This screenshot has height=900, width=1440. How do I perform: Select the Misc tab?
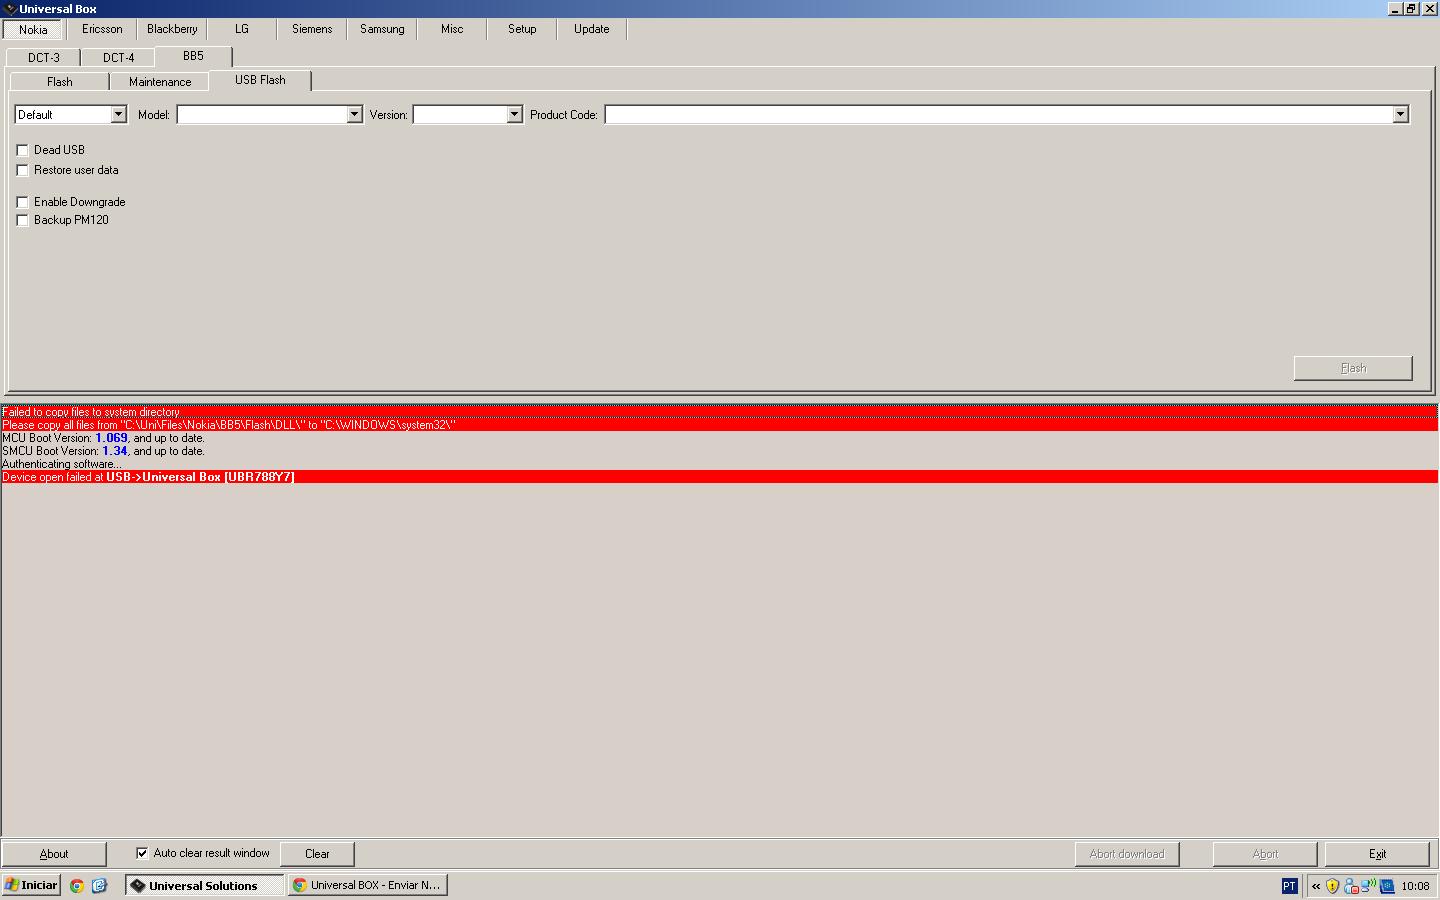pos(452,29)
